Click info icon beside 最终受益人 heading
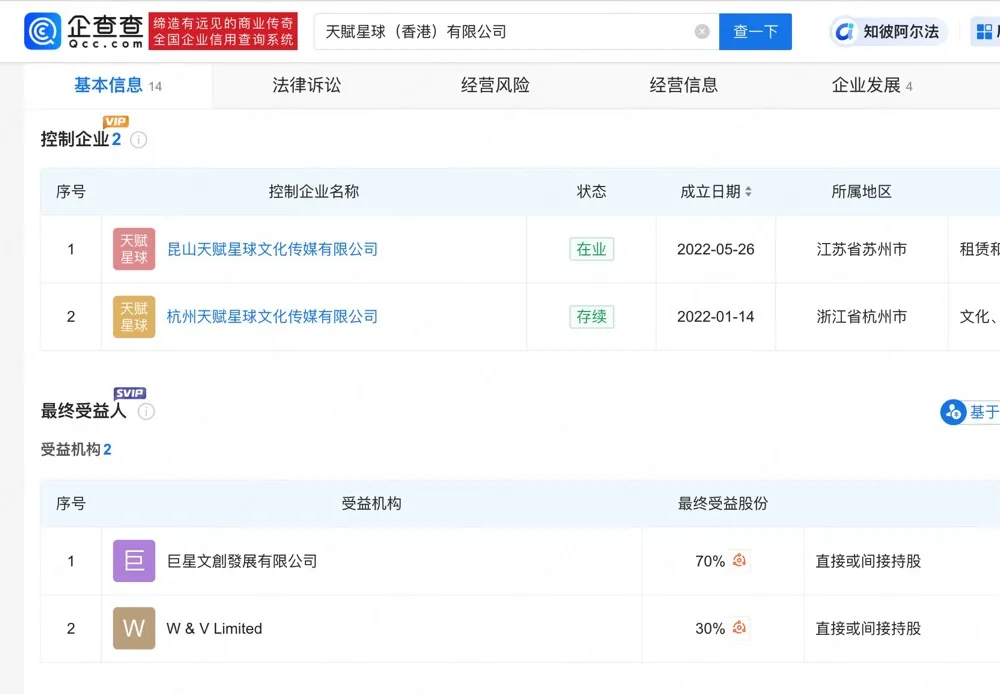 [x=146, y=411]
